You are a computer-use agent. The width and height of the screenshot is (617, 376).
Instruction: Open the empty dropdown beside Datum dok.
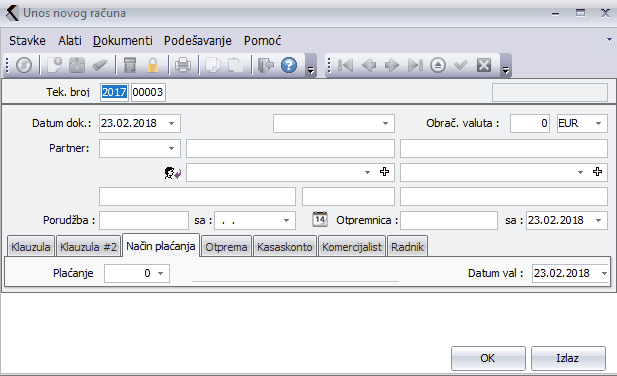pos(385,123)
